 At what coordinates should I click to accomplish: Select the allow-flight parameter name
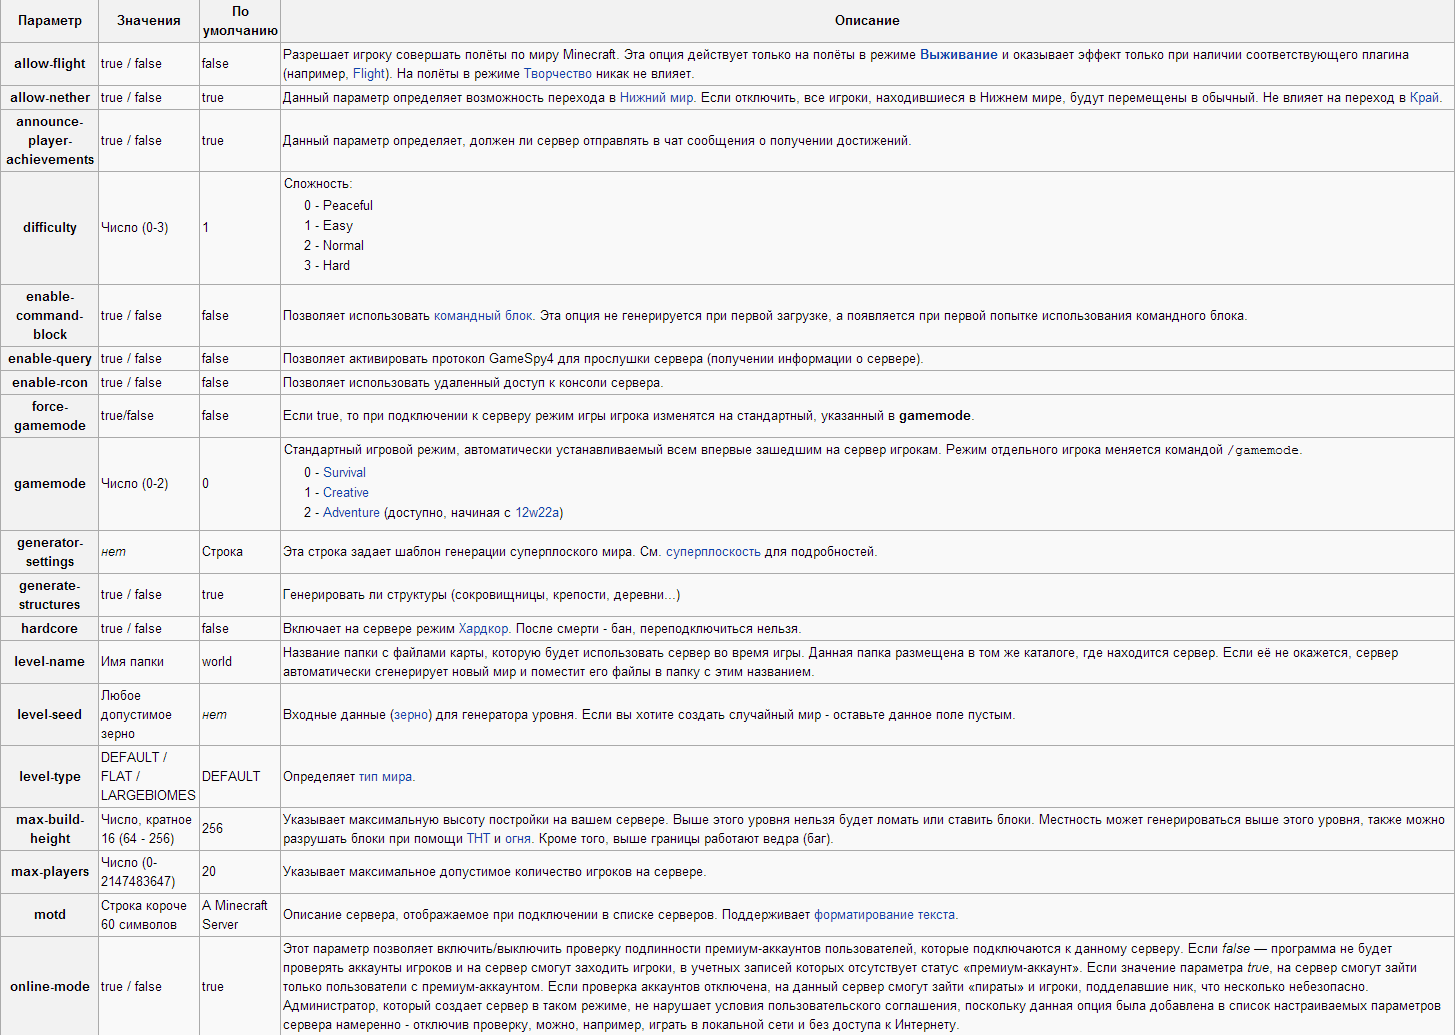pos(50,64)
